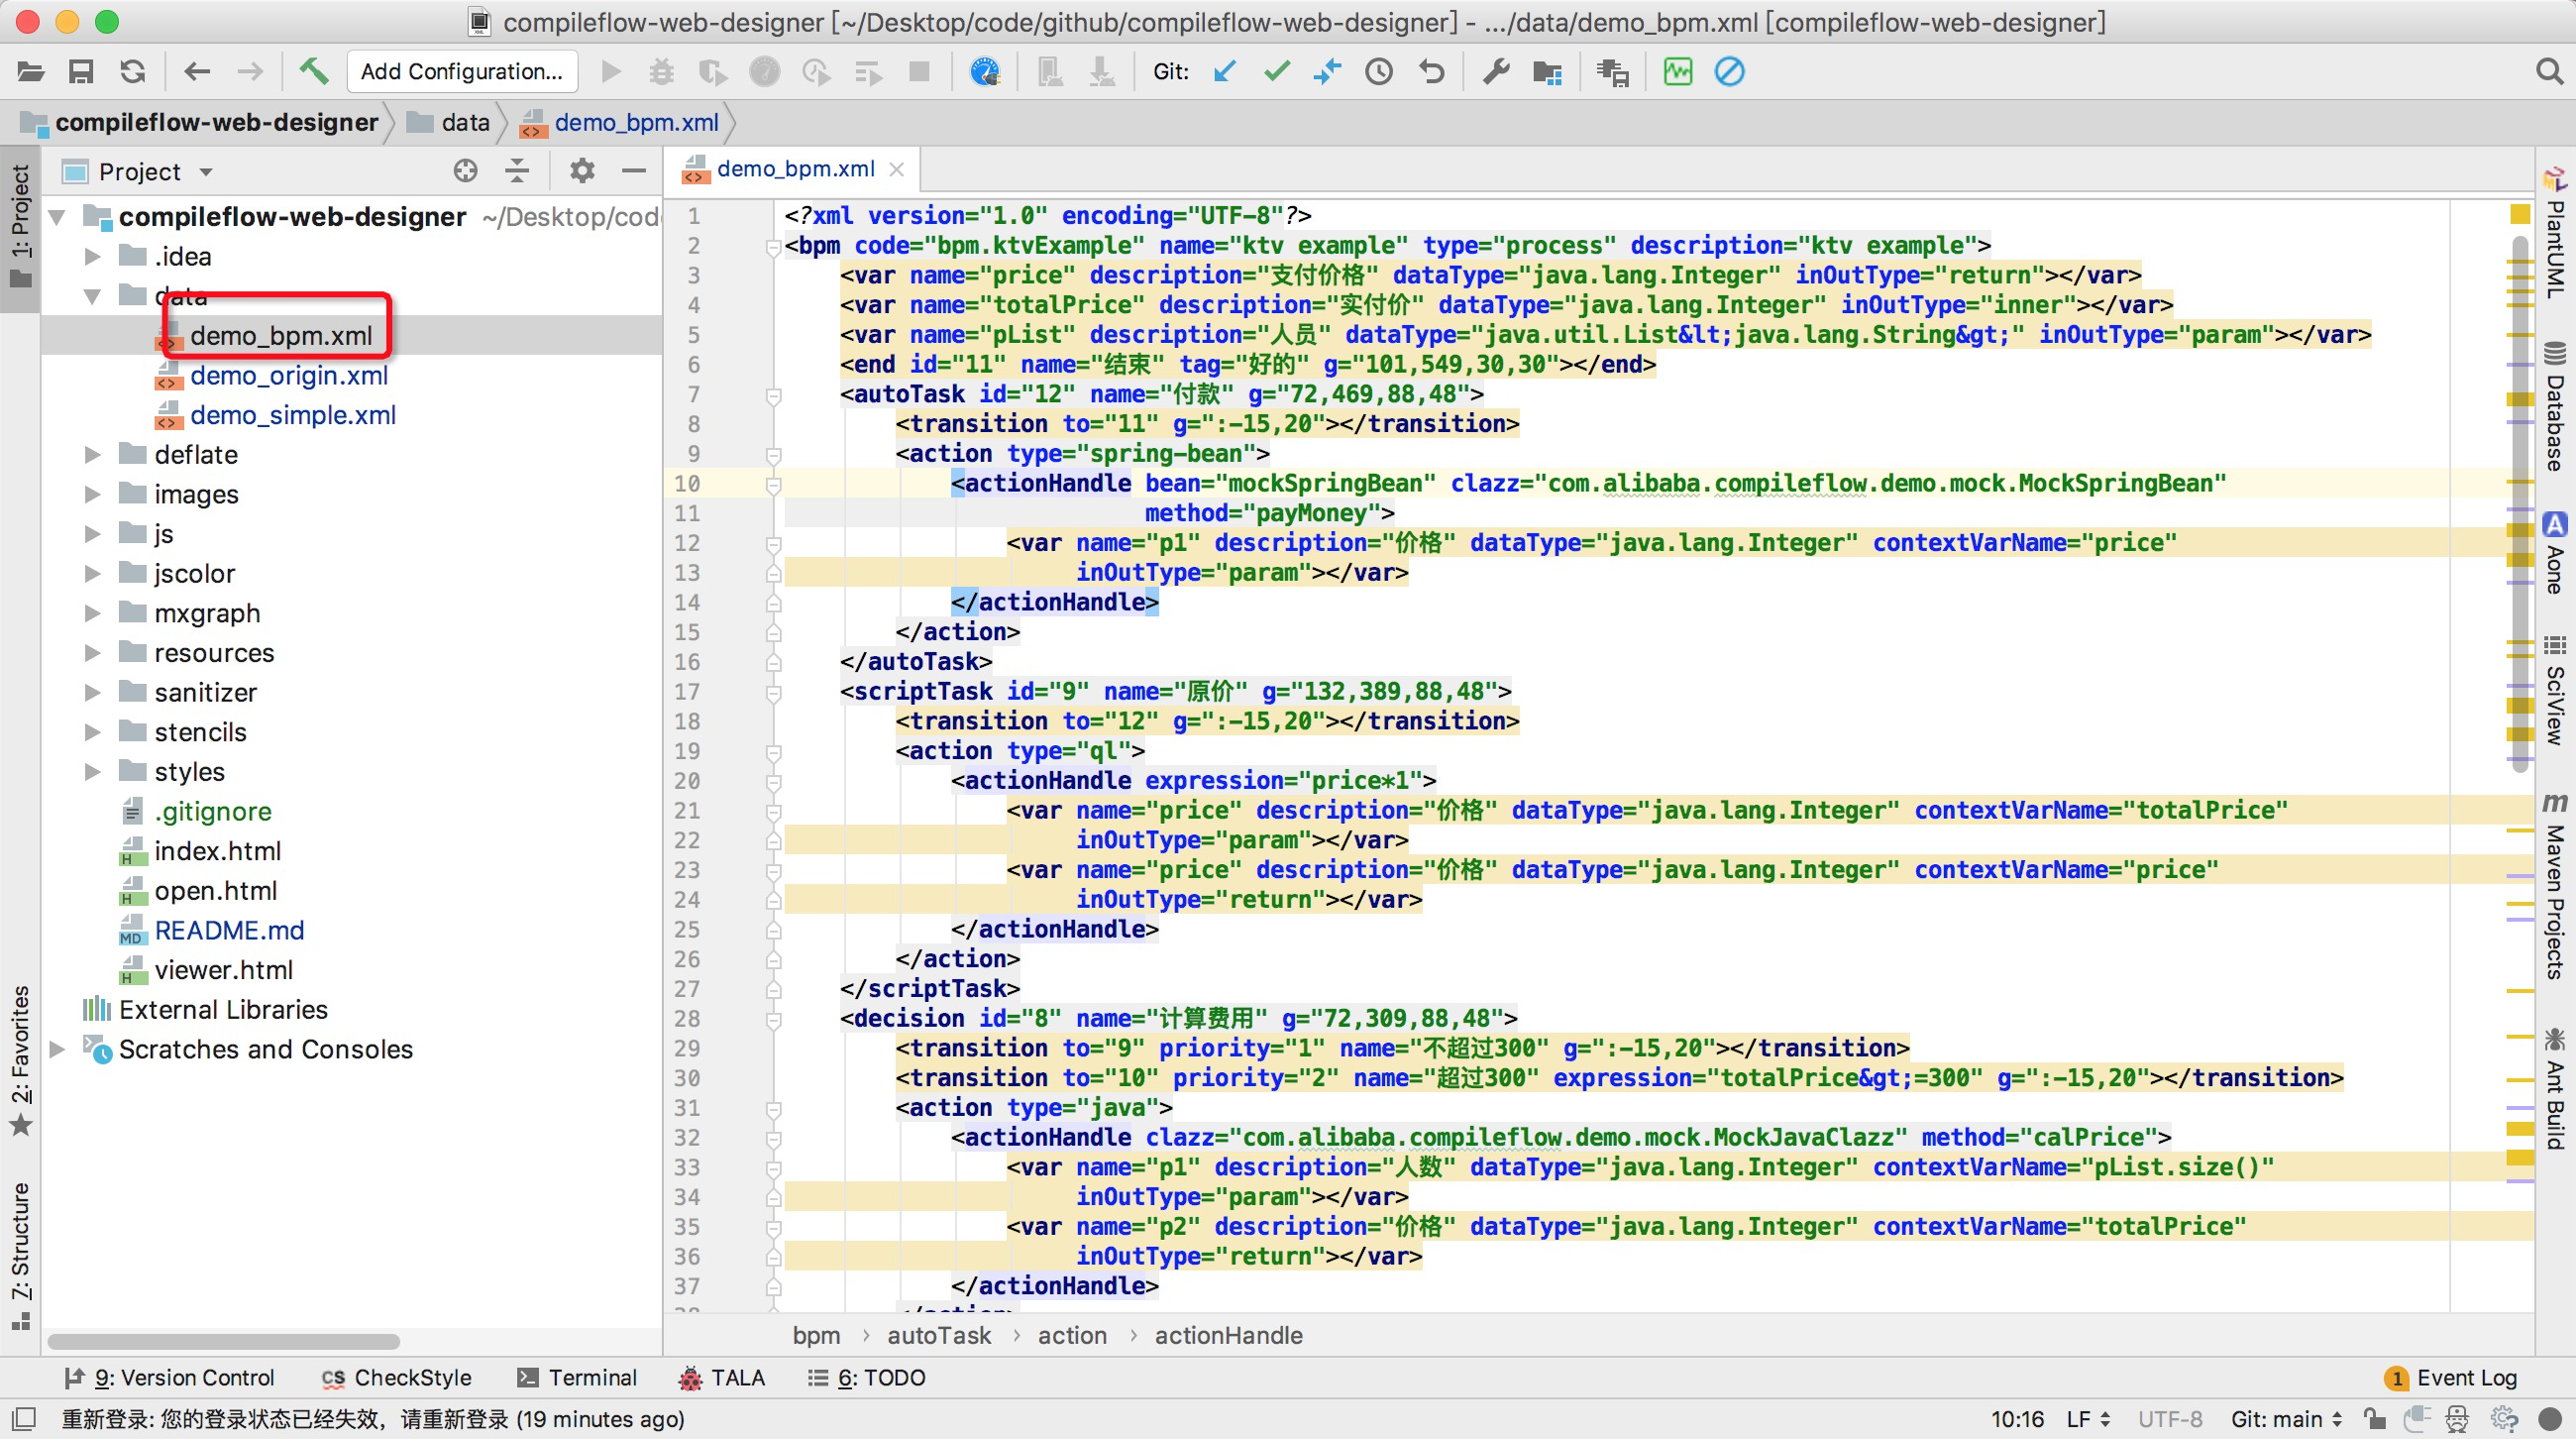This screenshot has height=1439, width=2576.
Task: Click the project tree horizontal scrollbar
Action: 224,1341
